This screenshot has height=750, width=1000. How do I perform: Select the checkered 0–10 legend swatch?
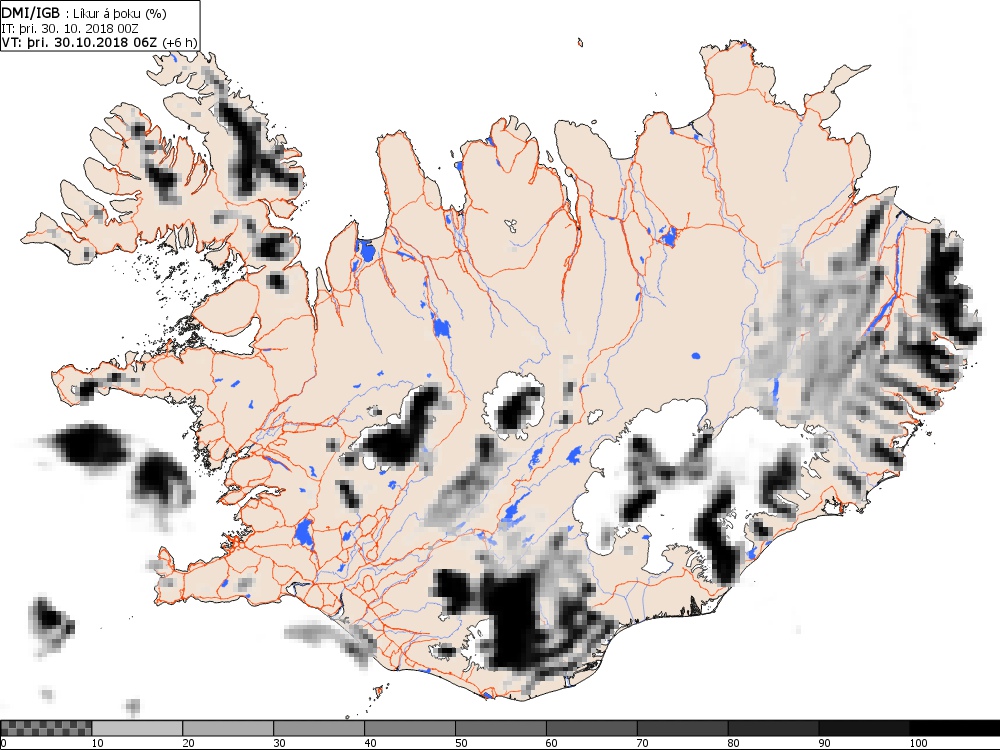[46, 728]
